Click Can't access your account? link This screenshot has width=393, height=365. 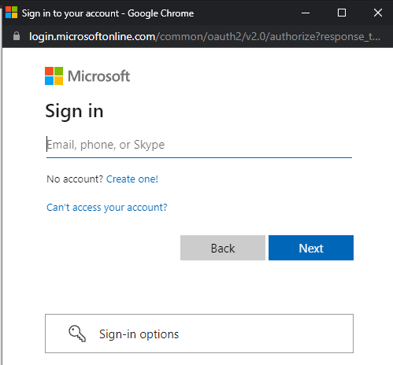[x=107, y=207]
